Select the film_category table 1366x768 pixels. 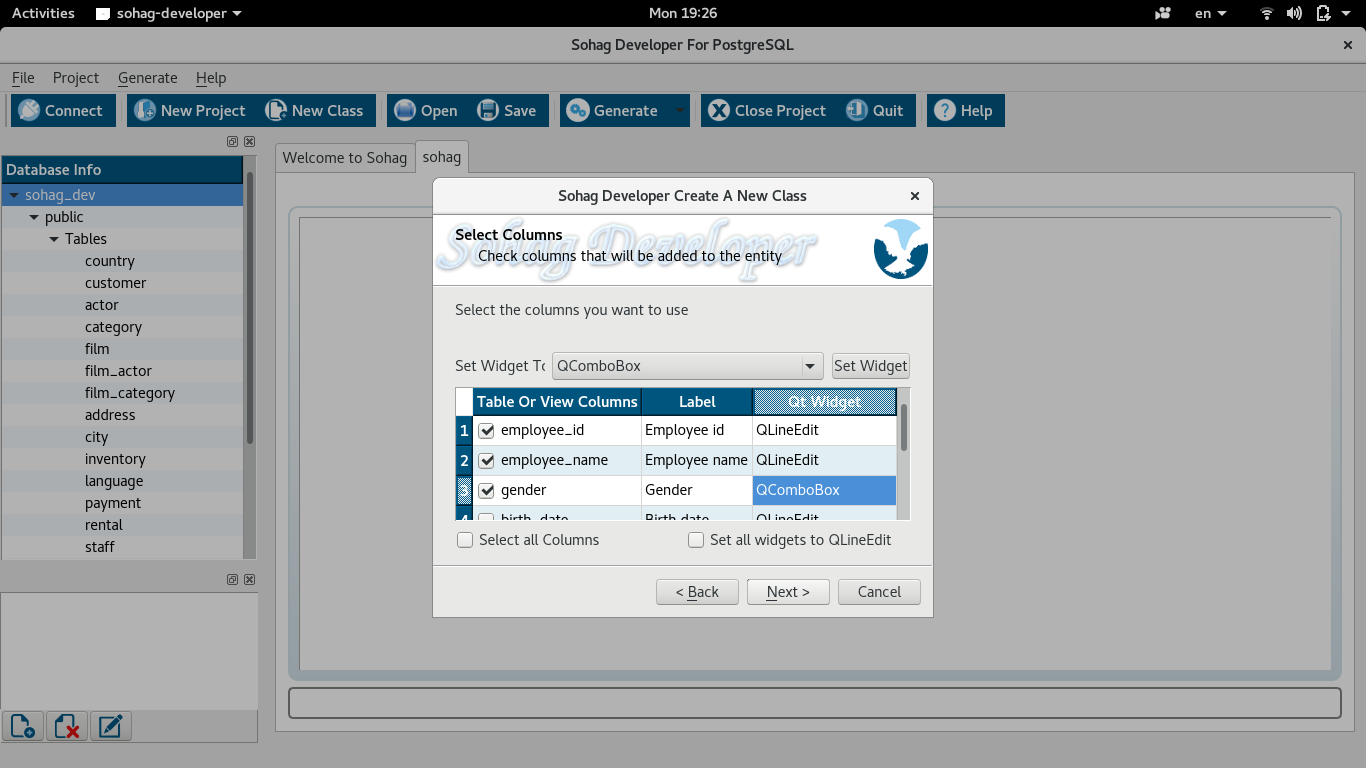(x=130, y=393)
